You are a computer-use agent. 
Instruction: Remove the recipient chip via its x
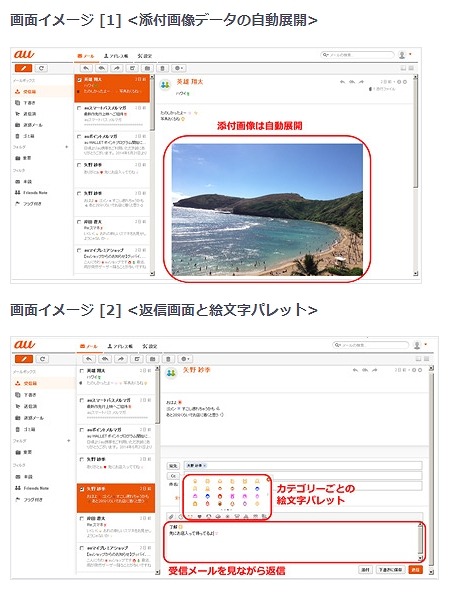205,465
